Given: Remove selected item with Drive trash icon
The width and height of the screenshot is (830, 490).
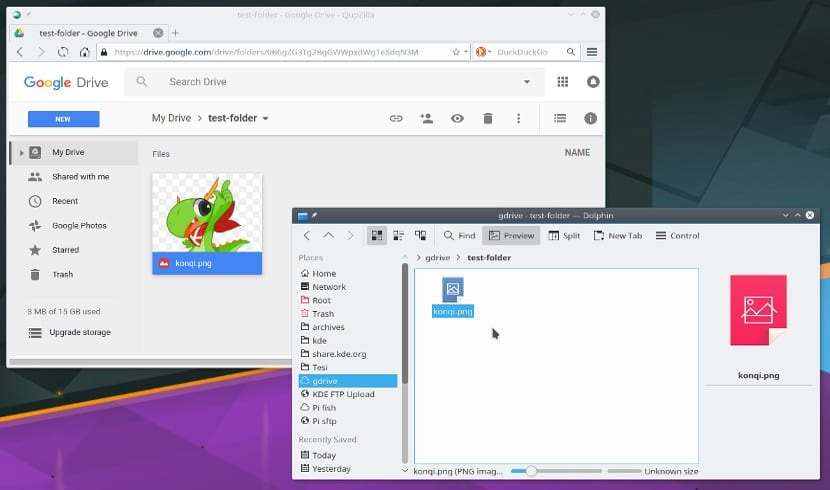Looking at the screenshot, I should 488,119.
